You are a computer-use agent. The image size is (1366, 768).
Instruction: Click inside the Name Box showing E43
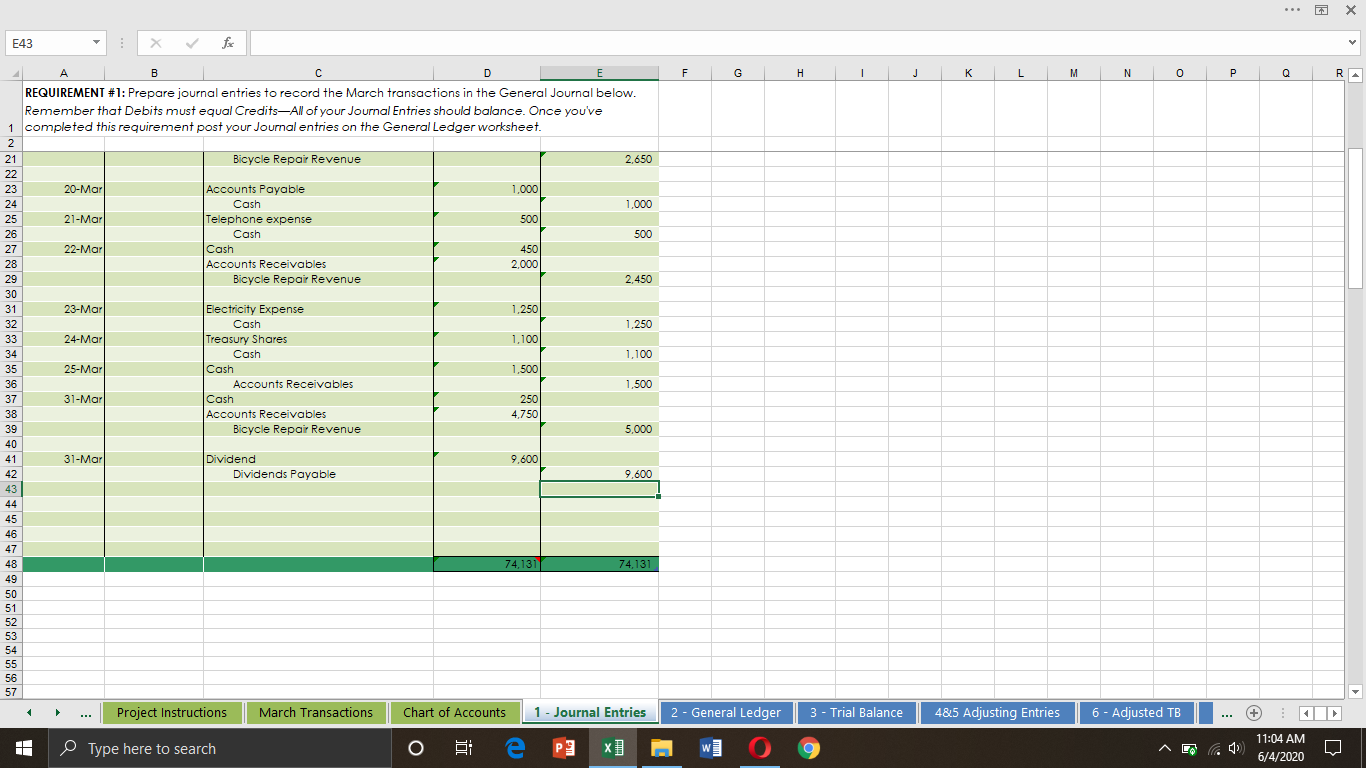coord(46,44)
